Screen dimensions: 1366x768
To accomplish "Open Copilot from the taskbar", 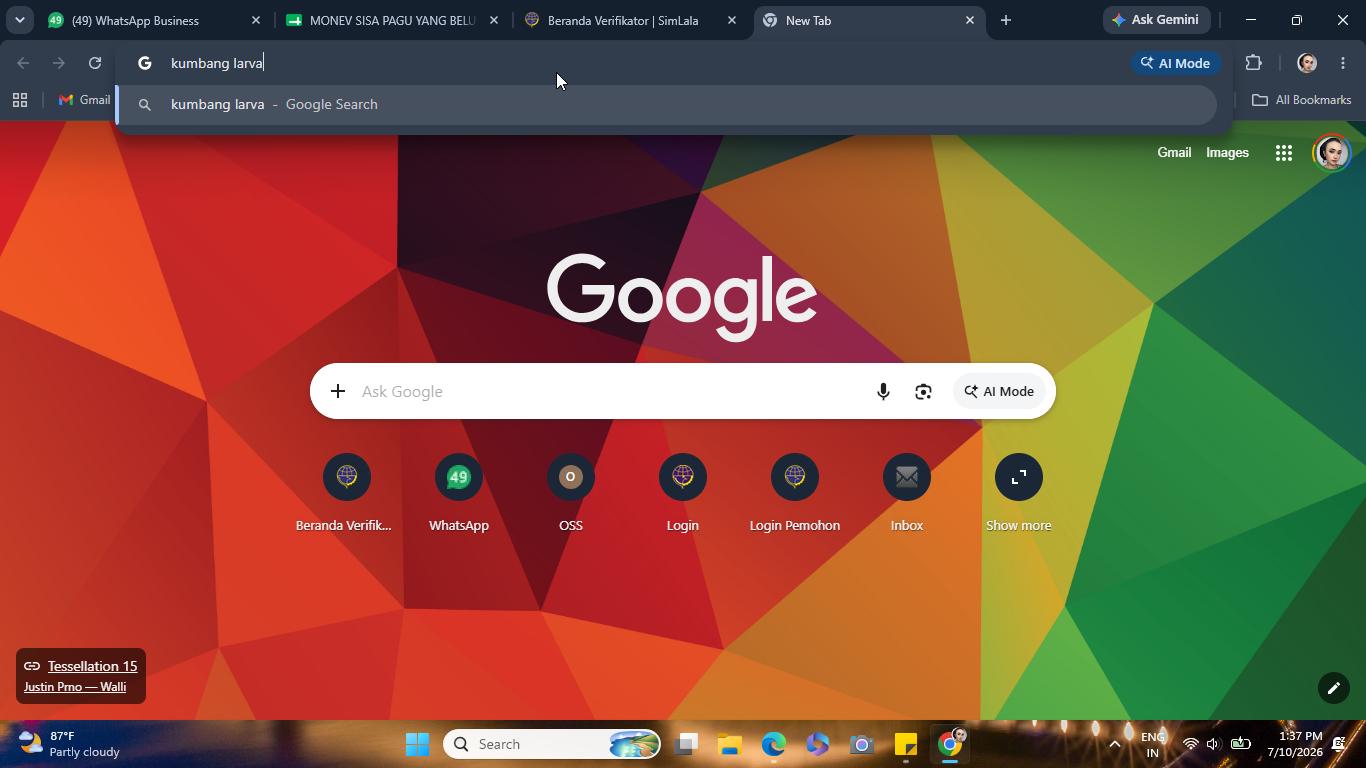I will tap(818, 744).
